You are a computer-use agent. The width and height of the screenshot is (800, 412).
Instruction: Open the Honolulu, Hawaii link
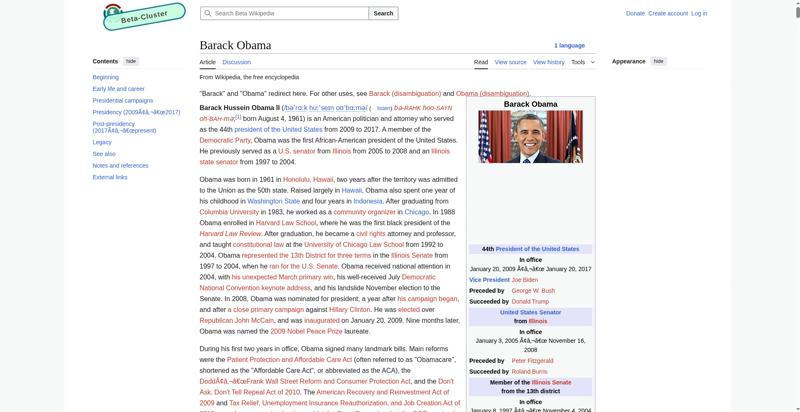(x=308, y=179)
